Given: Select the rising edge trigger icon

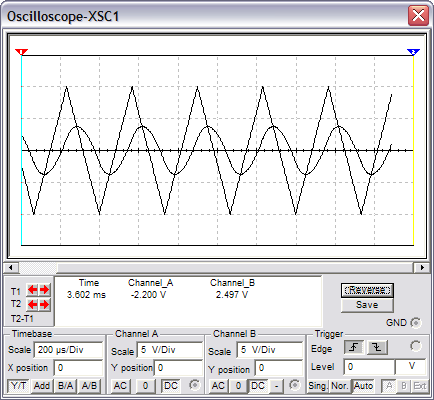Looking at the screenshot, I should pyautogui.click(x=354, y=348).
